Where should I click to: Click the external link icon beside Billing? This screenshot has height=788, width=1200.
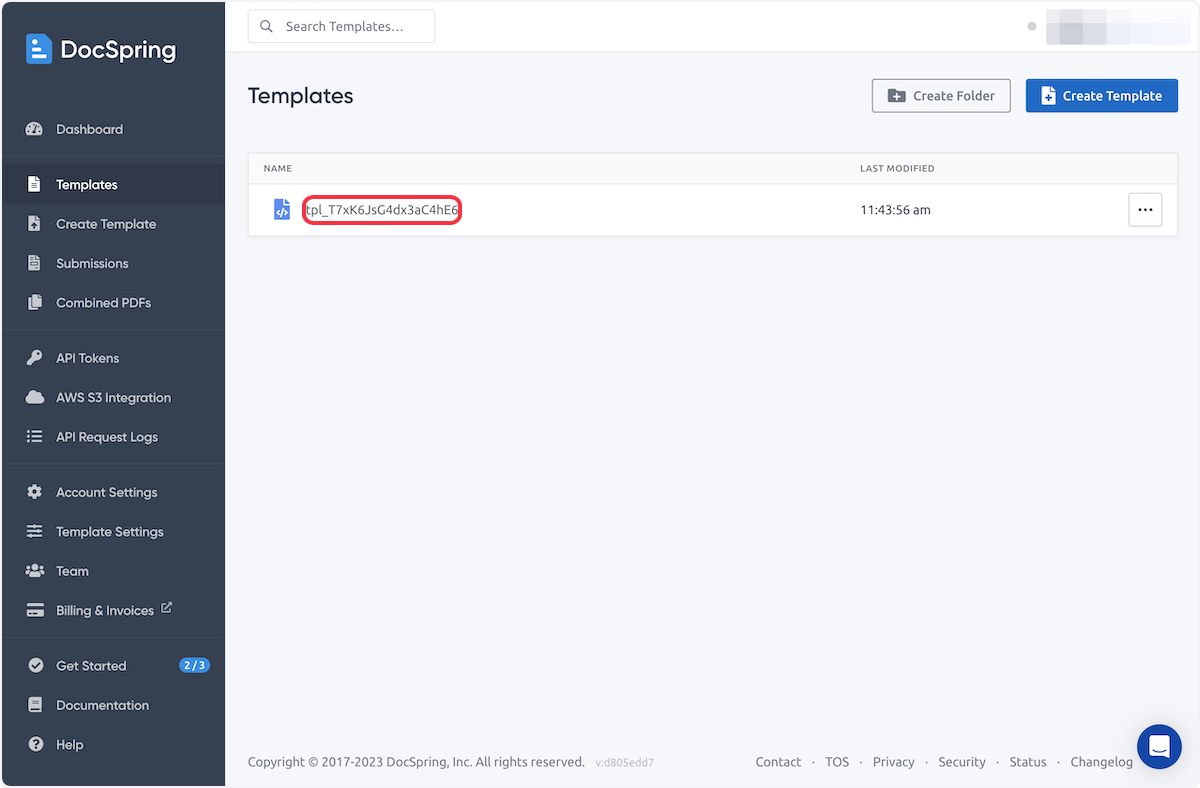tap(167, 607)
